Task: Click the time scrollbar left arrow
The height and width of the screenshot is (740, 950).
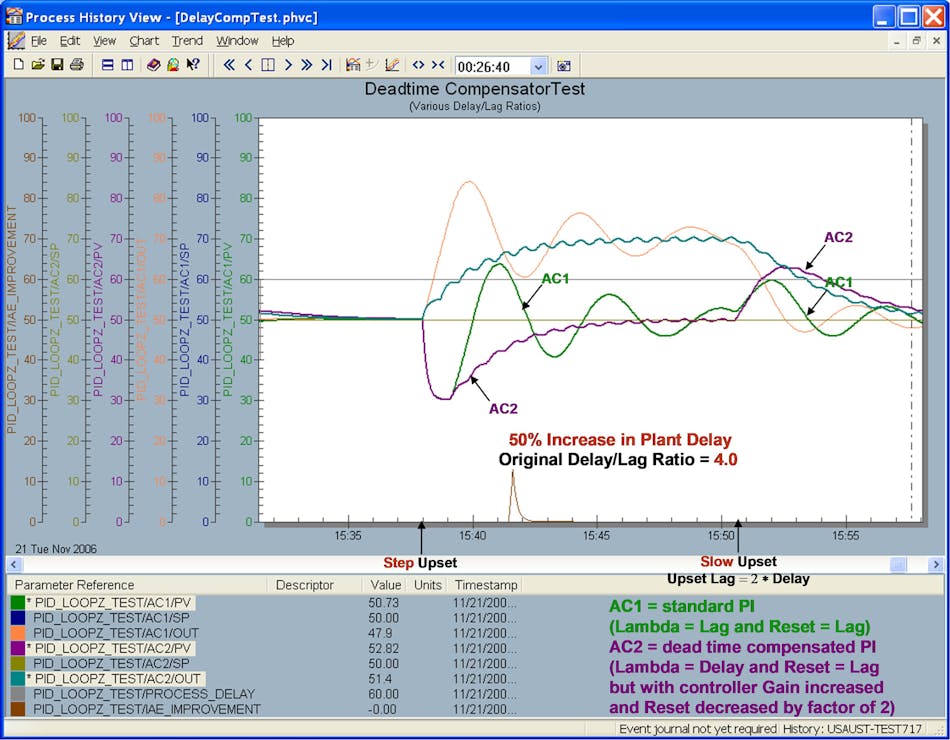Action: (x=15, y=565)
